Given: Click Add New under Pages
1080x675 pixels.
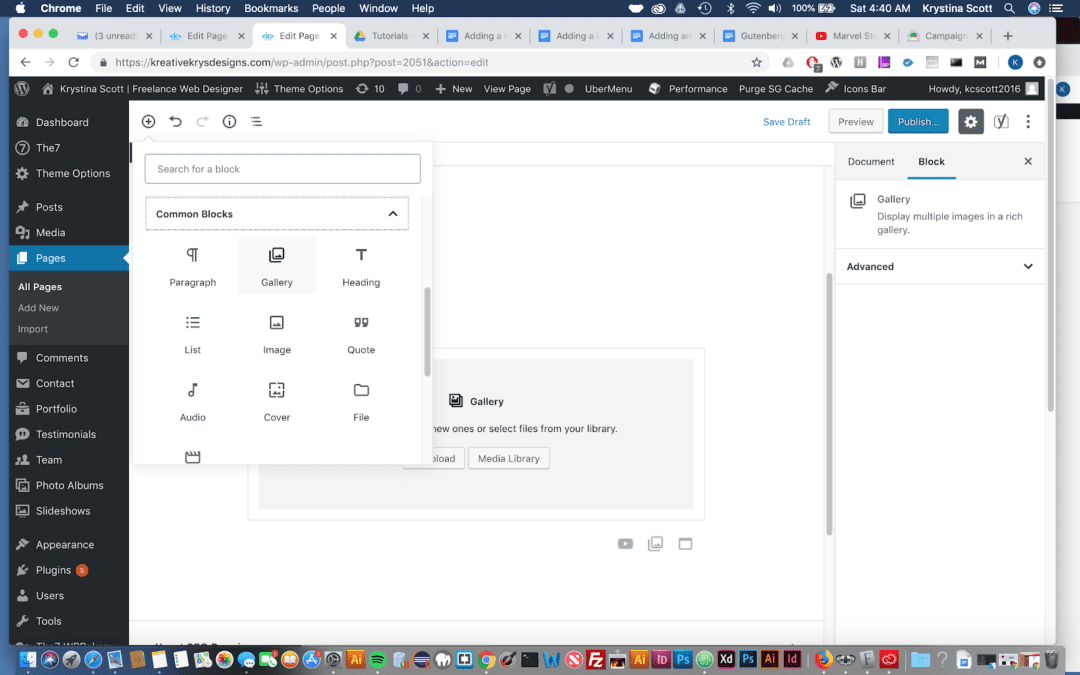Looking at the screenshot, I should [39, 308].
